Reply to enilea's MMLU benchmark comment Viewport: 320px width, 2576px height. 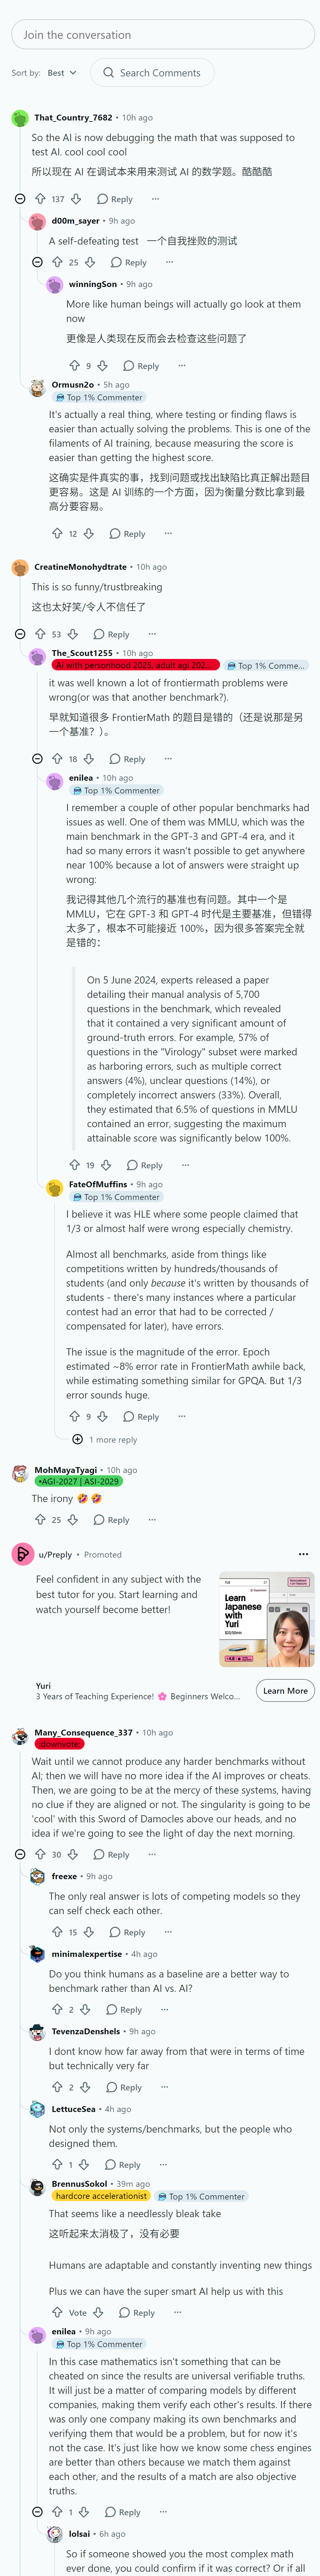[145, 1165]
